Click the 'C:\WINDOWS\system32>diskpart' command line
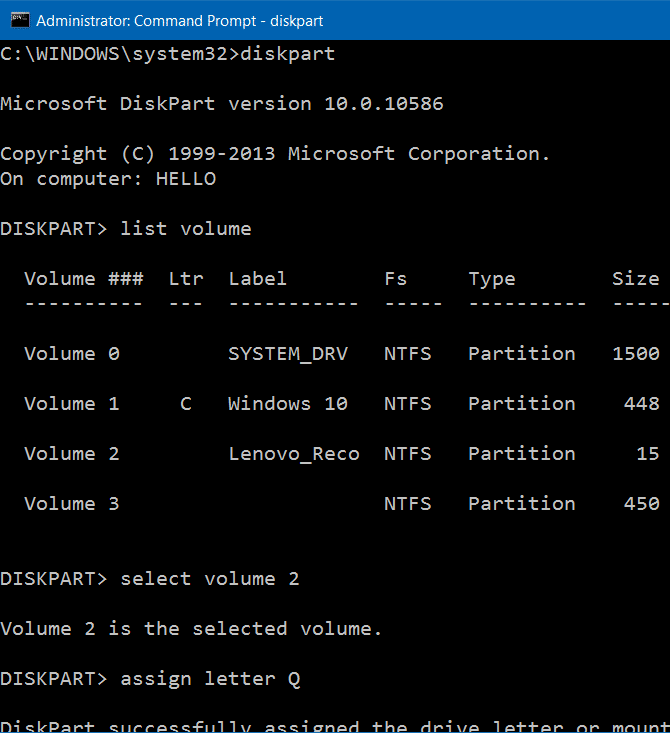This screenshot has width=670, height=733. (167, 54)
